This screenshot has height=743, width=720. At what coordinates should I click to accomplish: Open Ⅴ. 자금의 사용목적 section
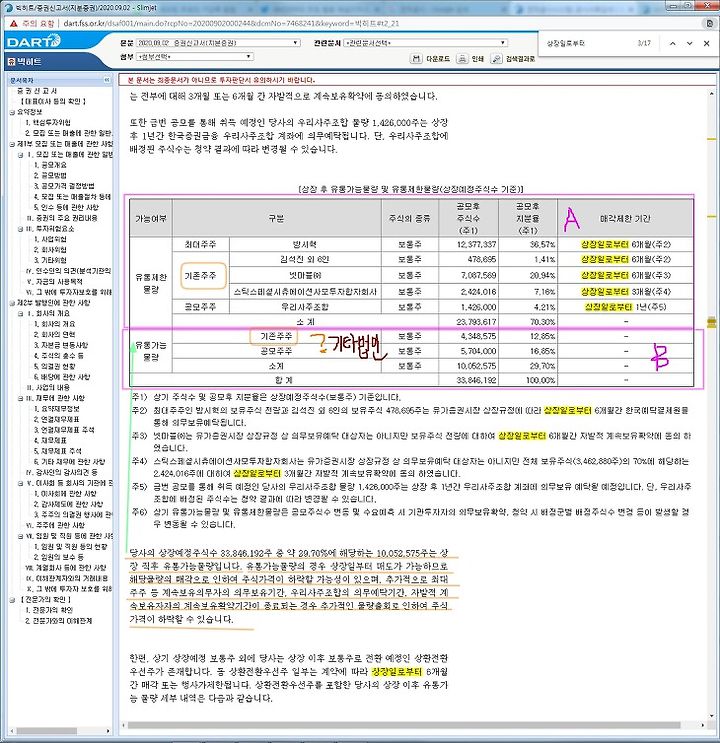pos(54,281)
